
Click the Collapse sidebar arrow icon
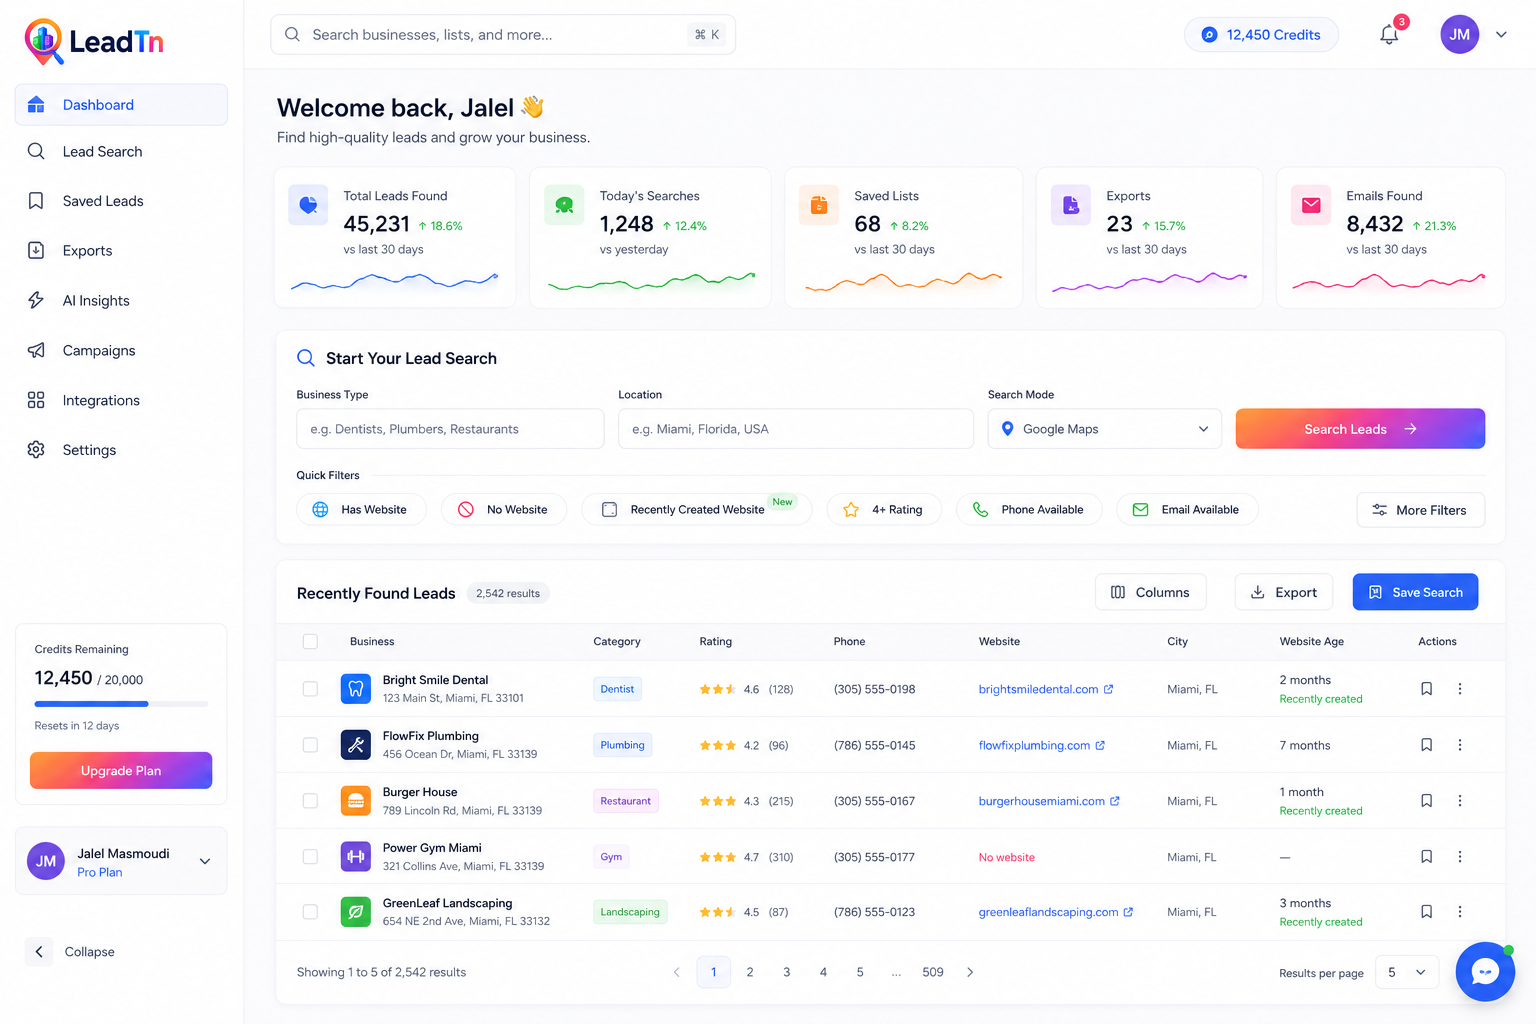pos(39,951)
